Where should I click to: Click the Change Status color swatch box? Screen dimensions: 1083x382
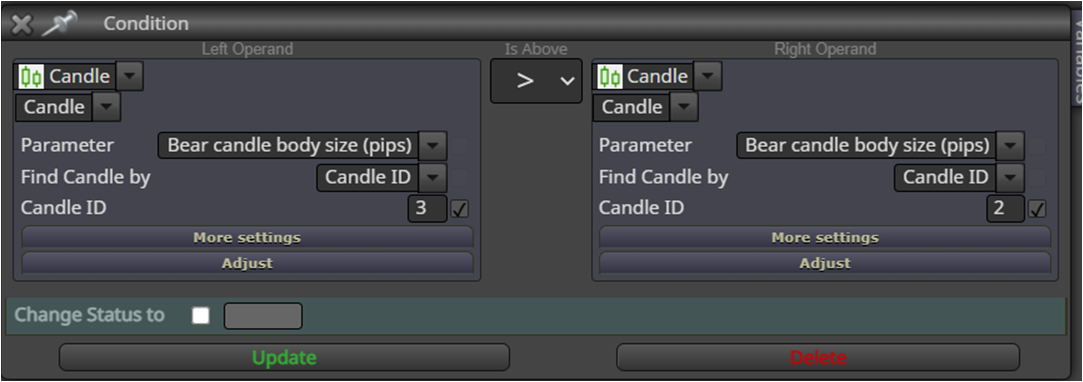263,316
